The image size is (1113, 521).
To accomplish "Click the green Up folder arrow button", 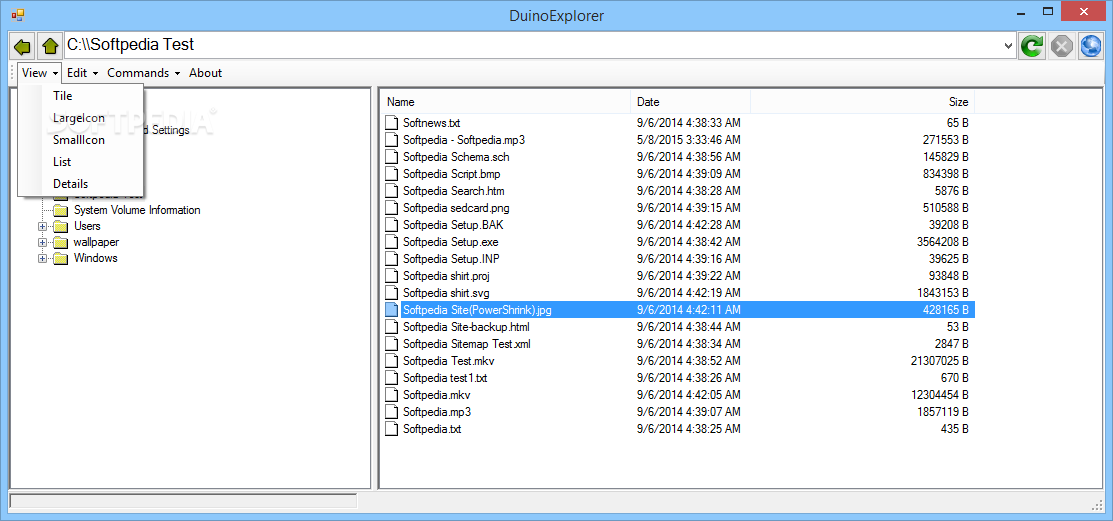I will click(50, 47).
